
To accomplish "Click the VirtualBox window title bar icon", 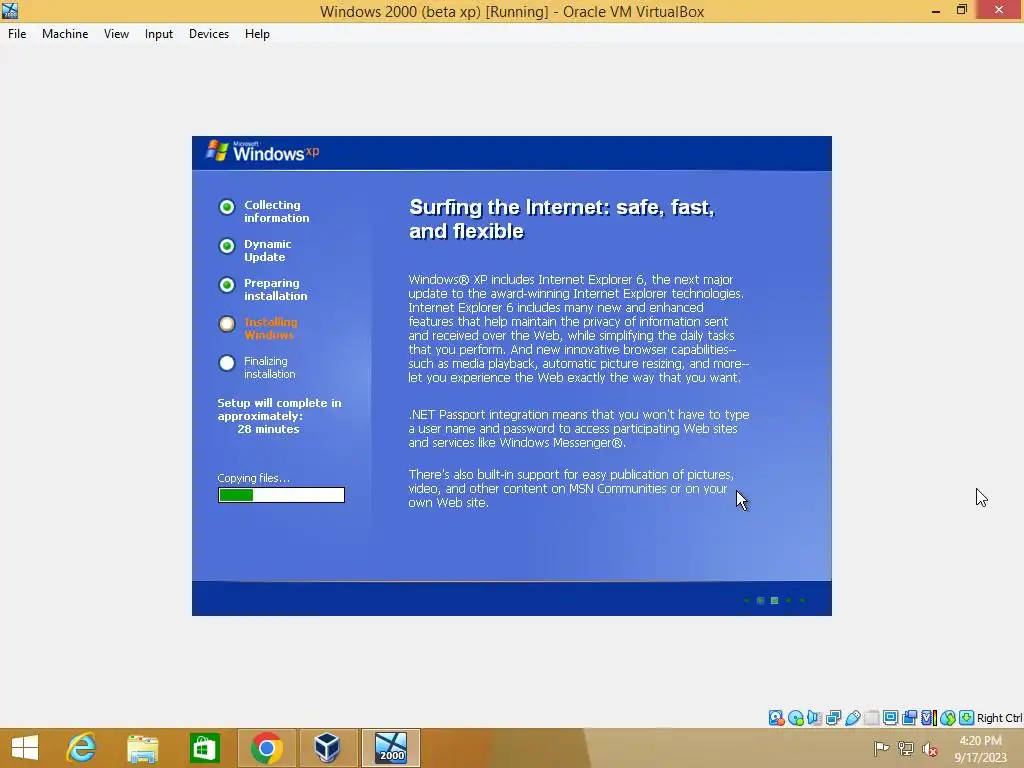I will 10,10.
